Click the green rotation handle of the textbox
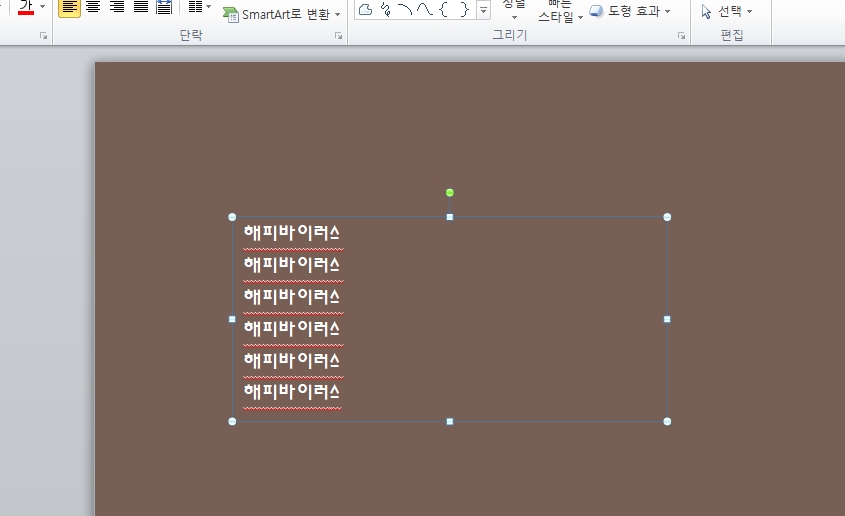This screenshot has width=845, height=516. [x=450, y=193]
